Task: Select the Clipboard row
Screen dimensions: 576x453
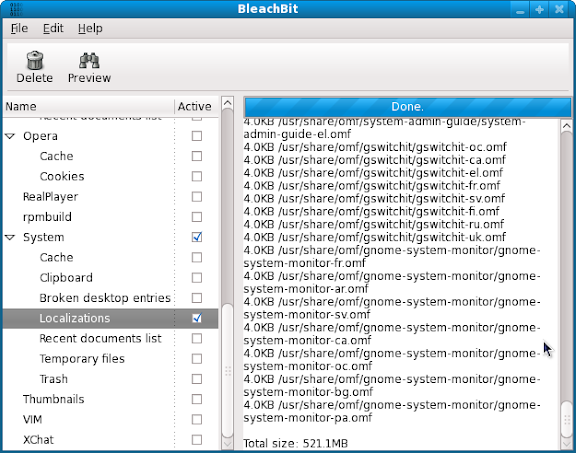Action: pos(111,277)
